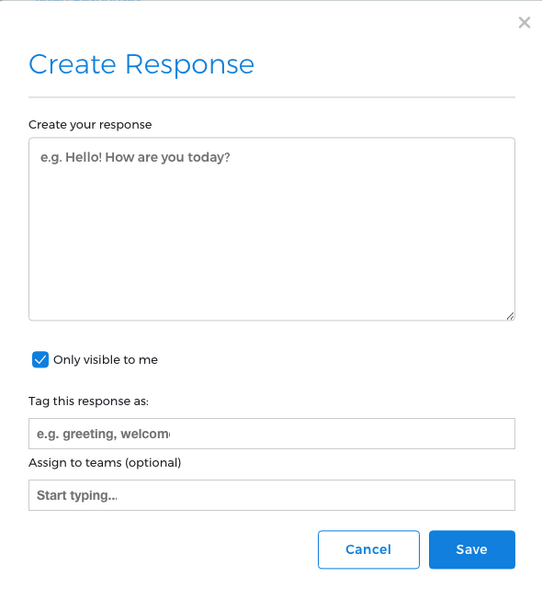The image size is (542, 599).
Task: Click the 'Create your response' label
Action: (x=90, y=125)
